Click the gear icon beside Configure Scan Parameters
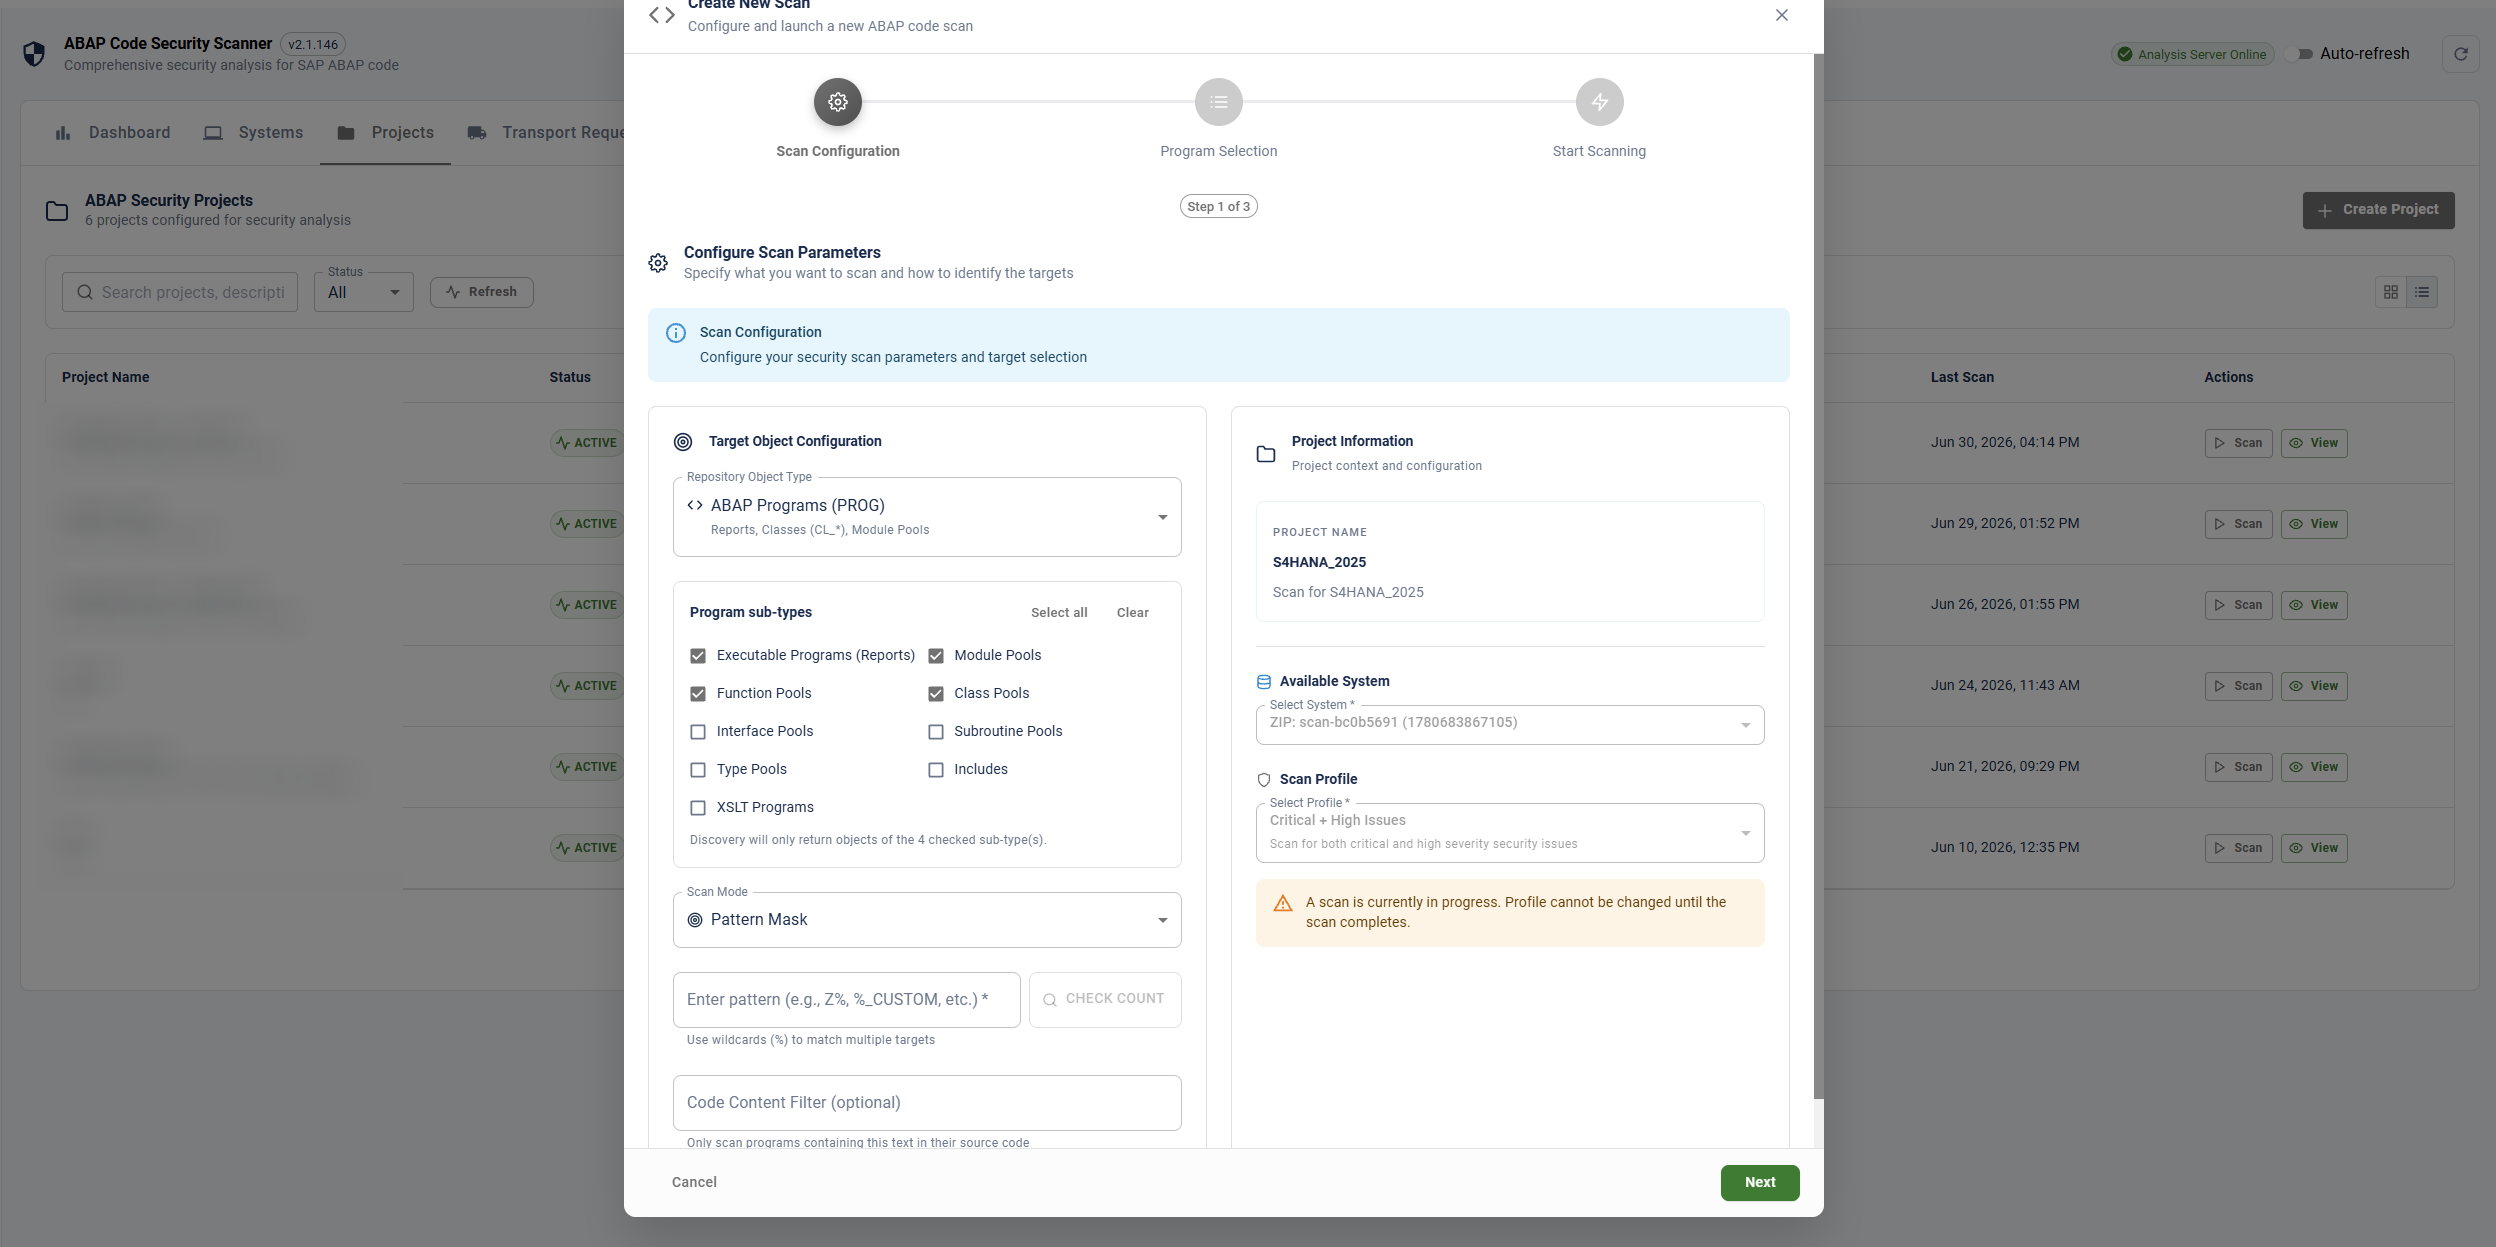This screenshot has width=2496, height=1247. pos(658,263)
